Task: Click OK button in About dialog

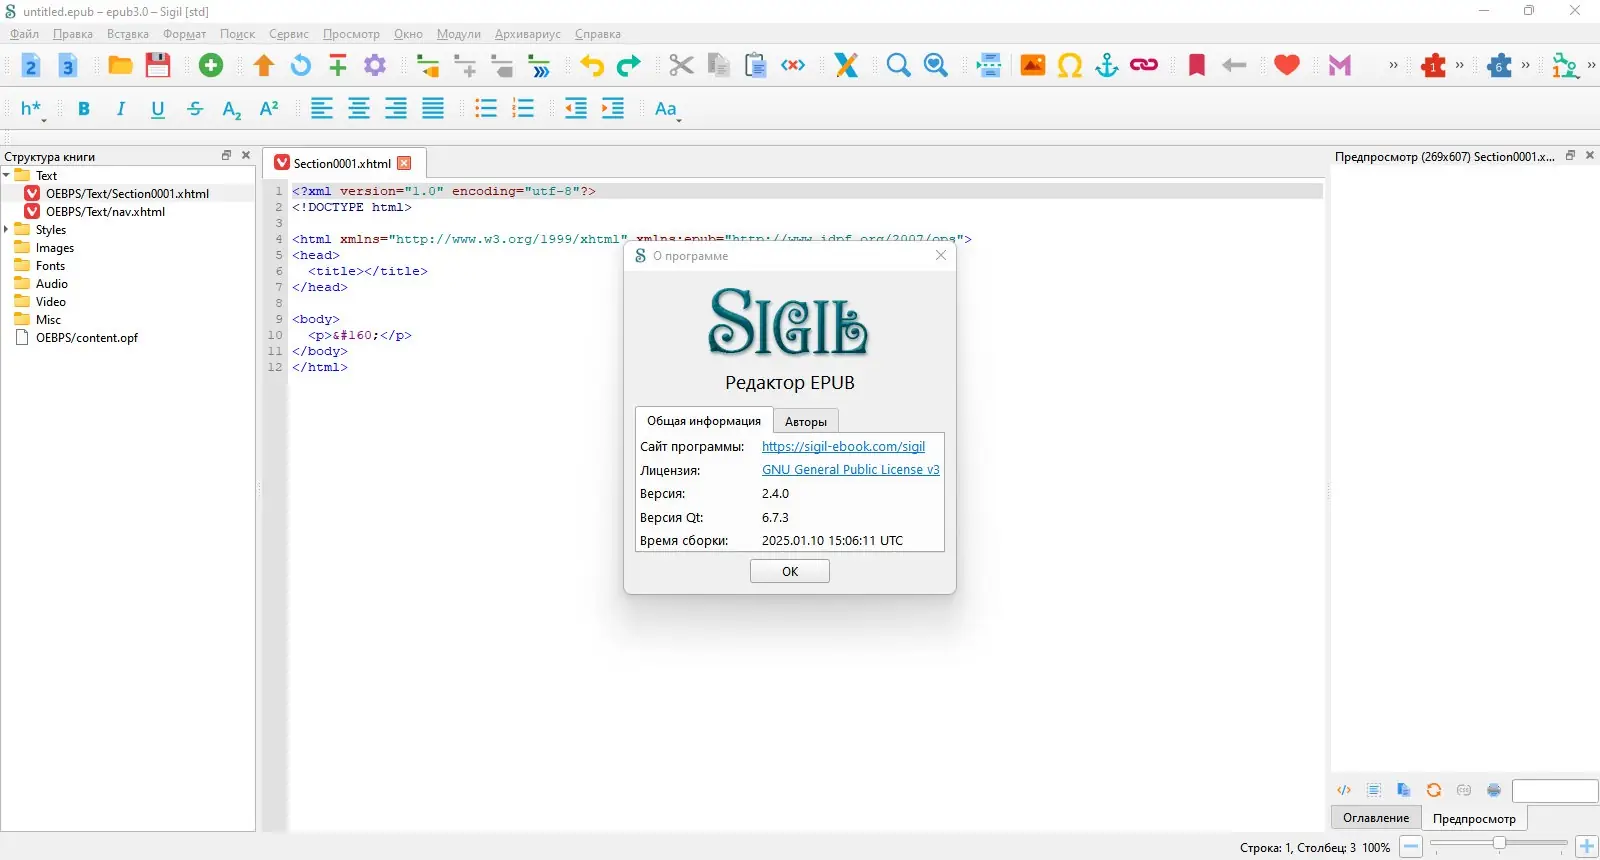Action: (790, 571)
